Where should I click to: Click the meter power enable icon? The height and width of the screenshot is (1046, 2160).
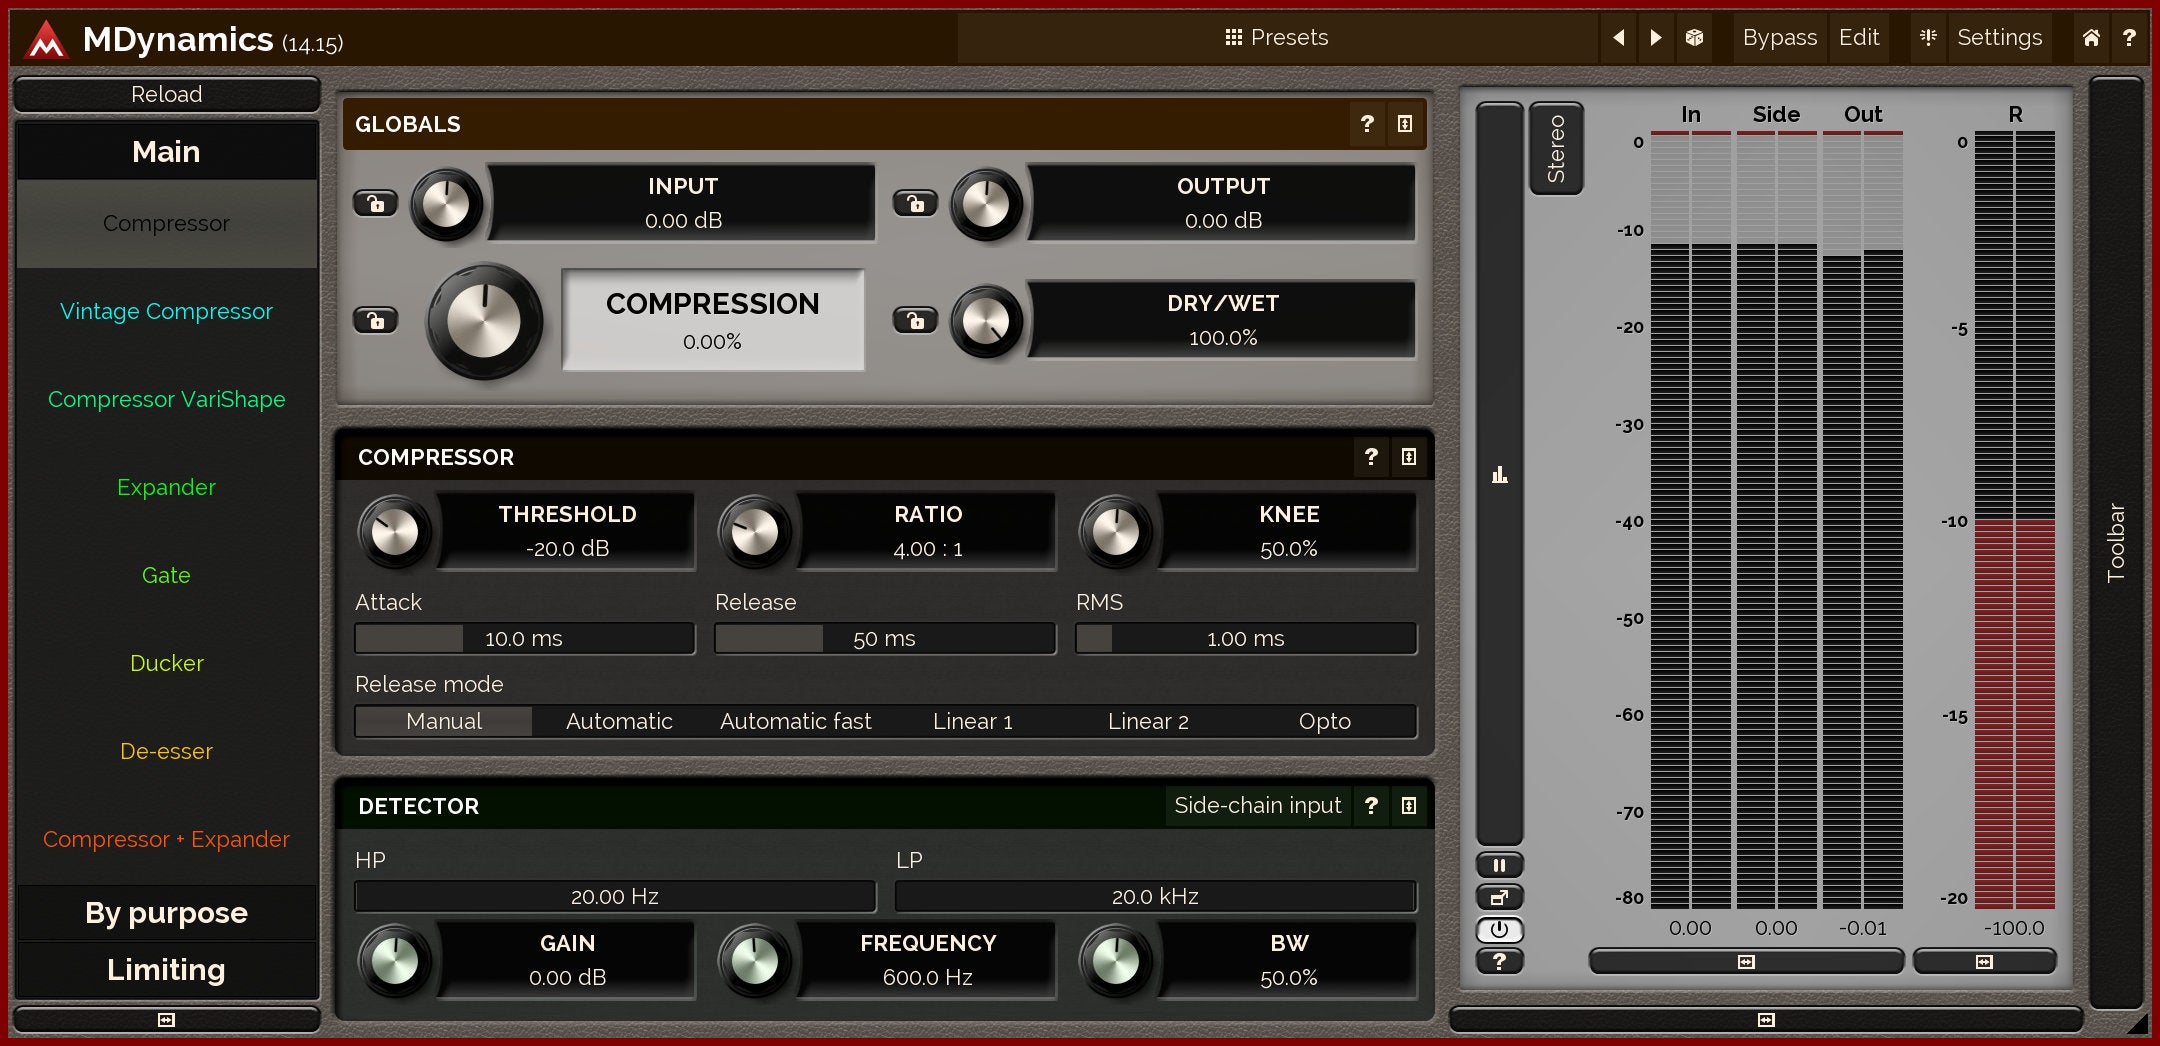coord(1499,929)
